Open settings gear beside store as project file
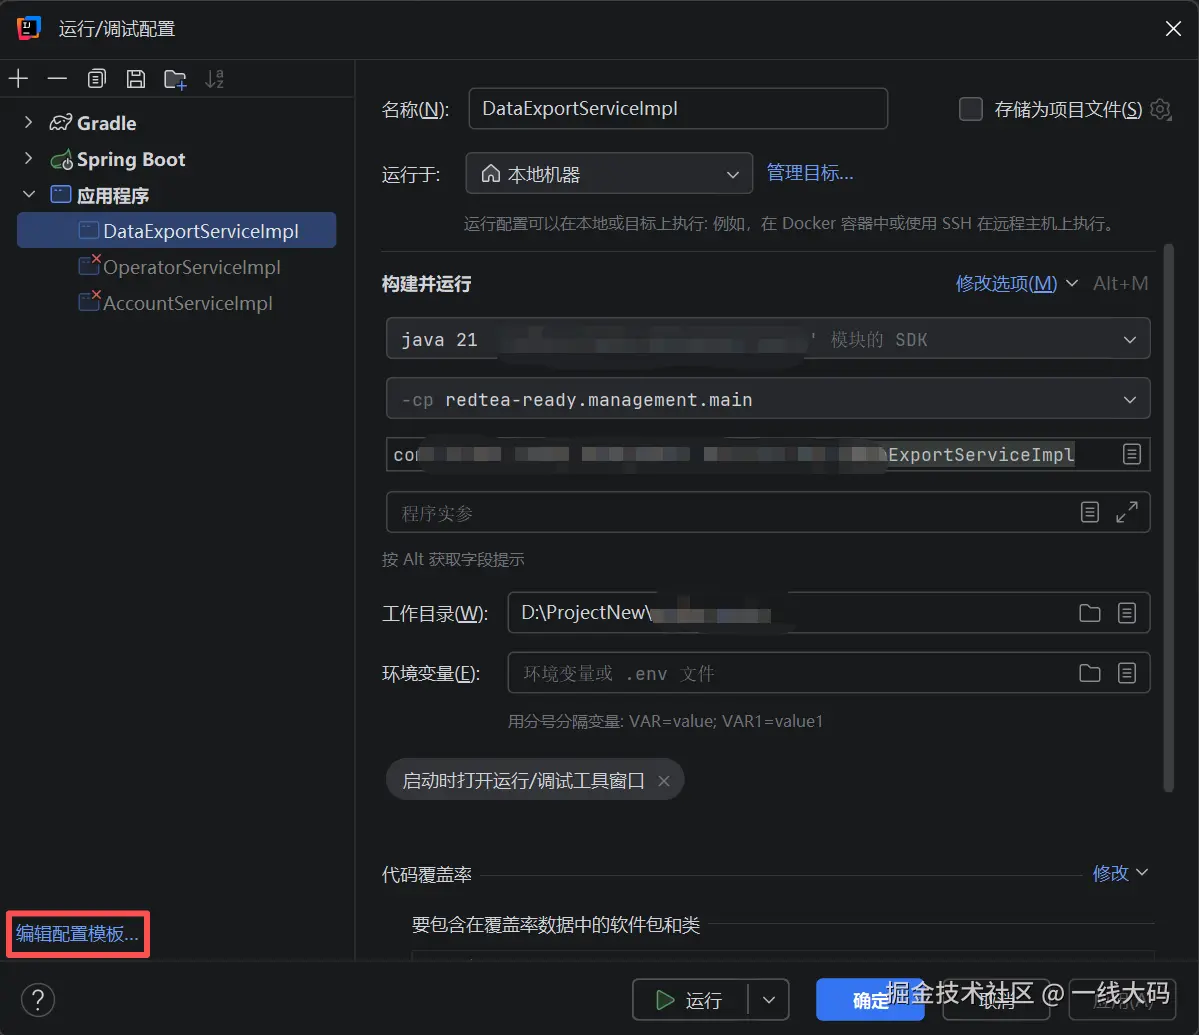This screenshot has width=1199, height=1035. (1161, 109)
